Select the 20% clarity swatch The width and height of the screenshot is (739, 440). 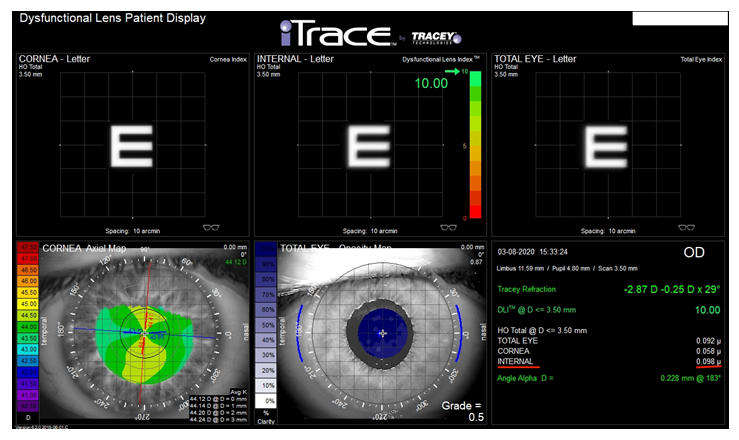pyautogui.click(x=266, y=370)
